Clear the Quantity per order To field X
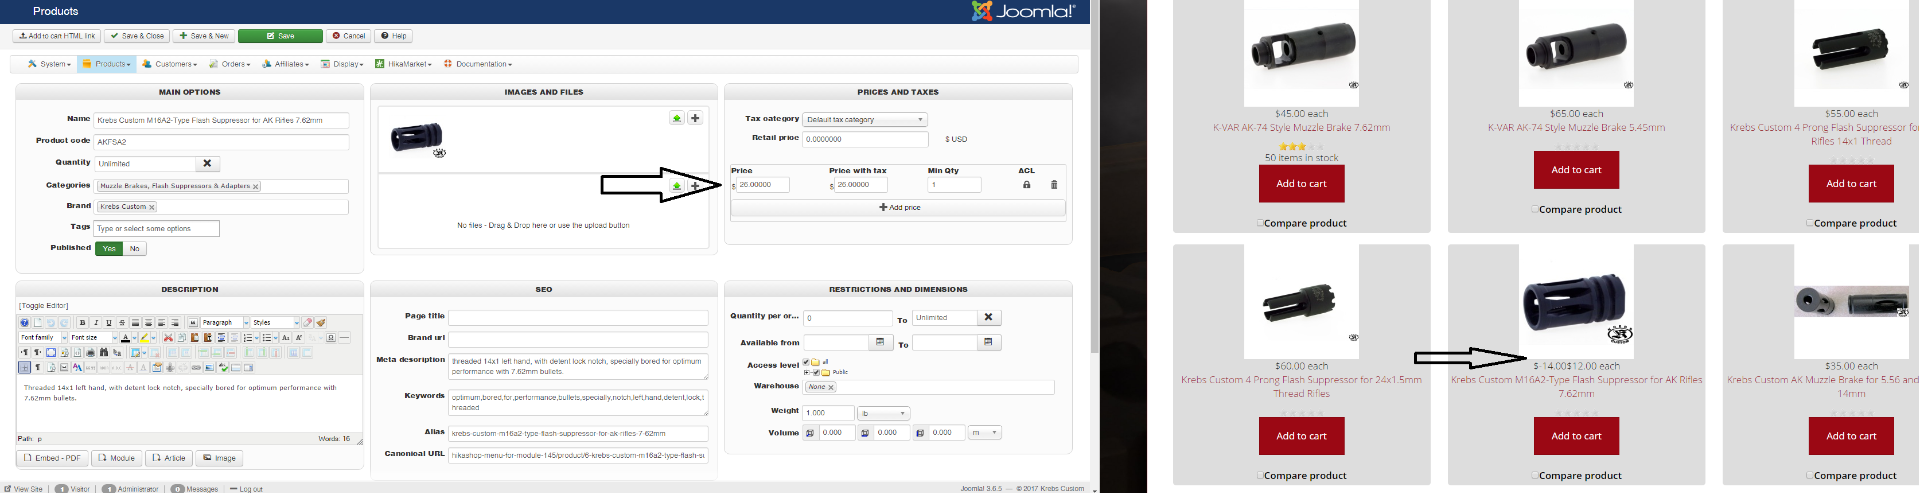 click(988, 318)
